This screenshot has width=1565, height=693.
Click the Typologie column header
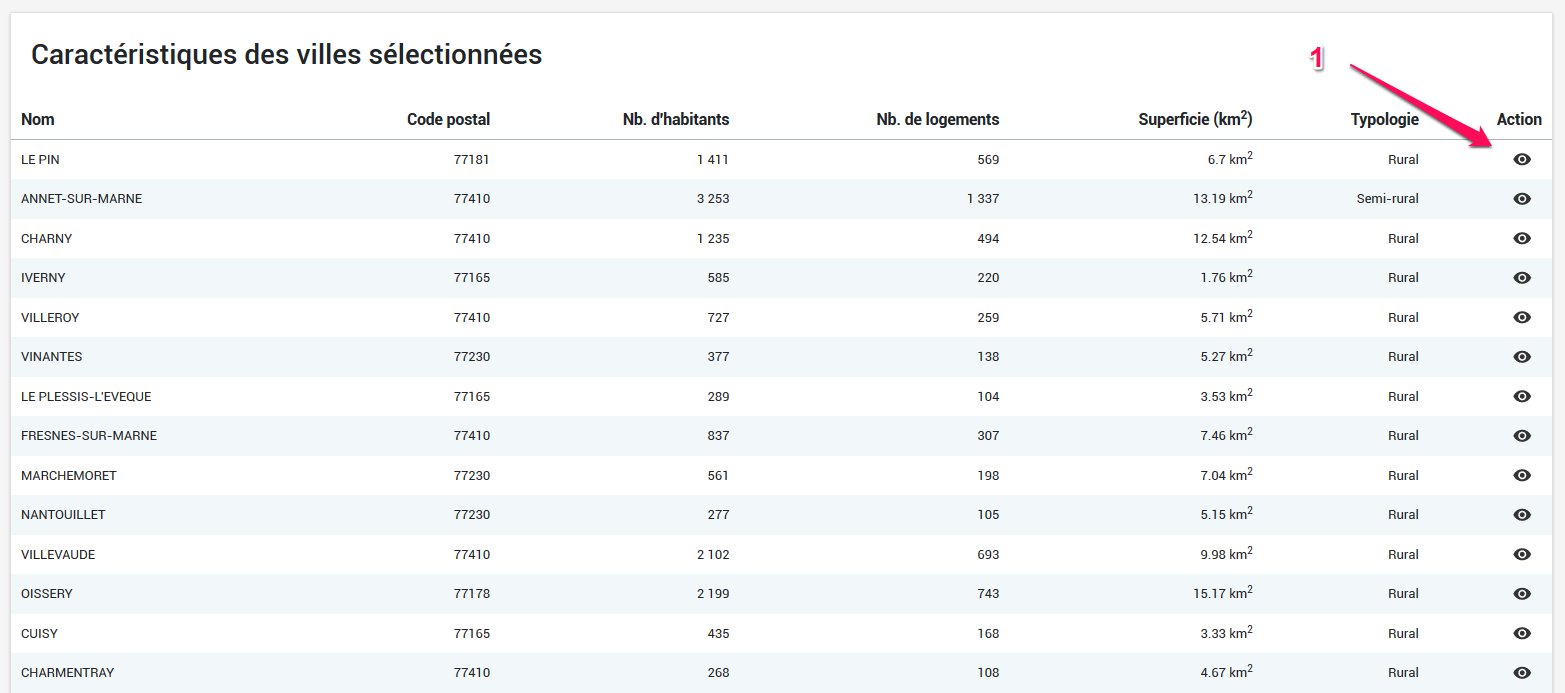(1384, 120)
